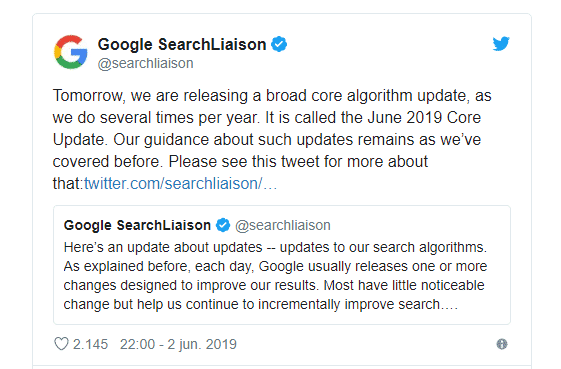Screen dimensions: 561x369
Task: Open the twitter.com/searchliaison link
Action: pos(180,184)
